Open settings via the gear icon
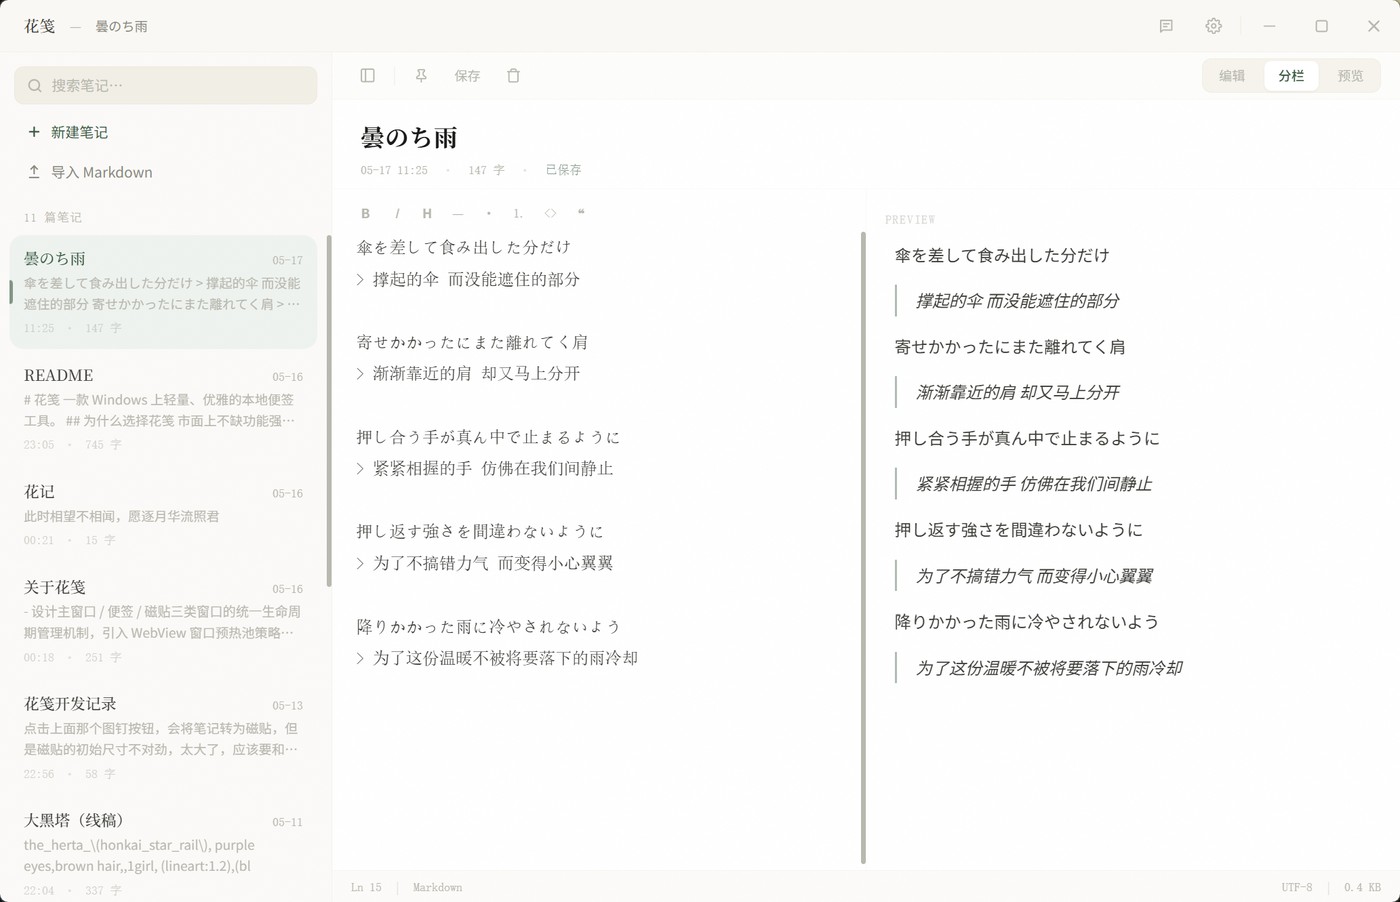The width and height of the screenshot is (1400, 902). pyautogui.click(x=1213, y=26)
